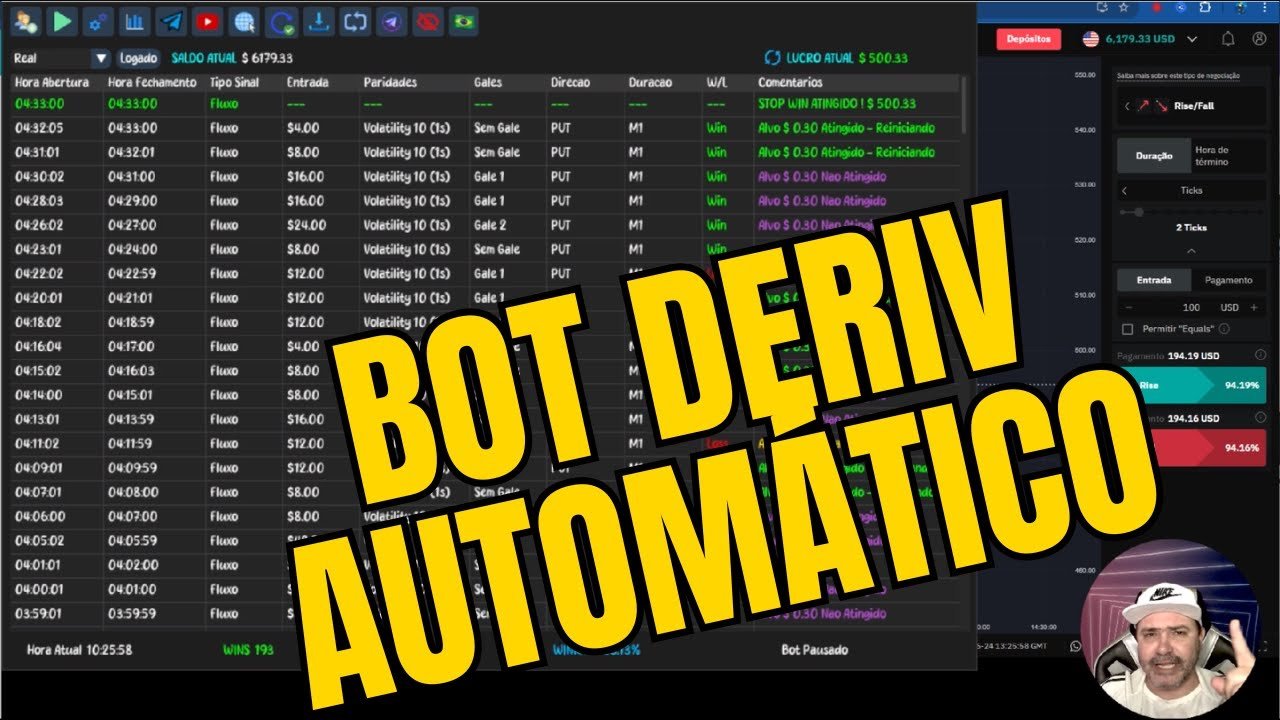Open the Deriv account profile icon

[1260, 39]
